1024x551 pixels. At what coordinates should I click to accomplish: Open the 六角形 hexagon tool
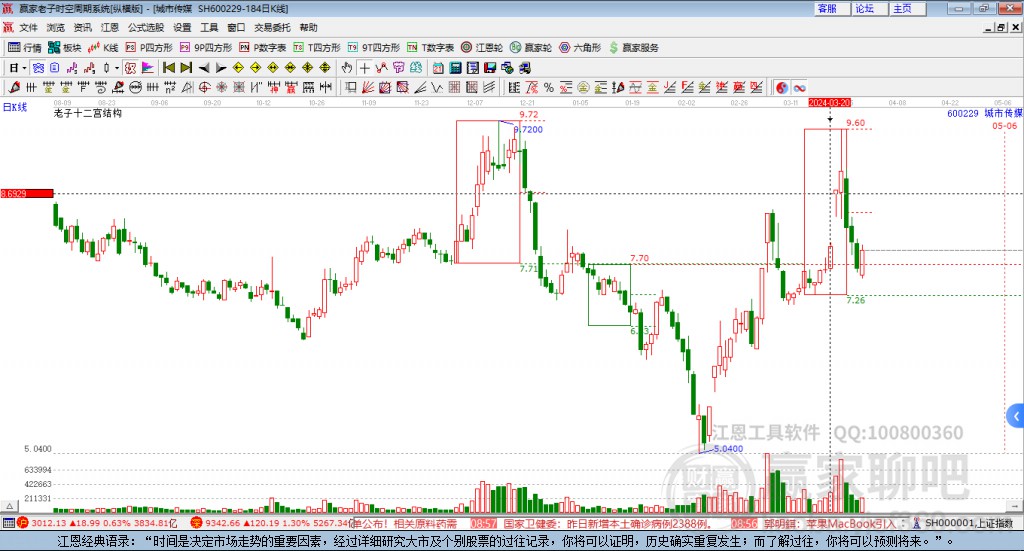[x=580, y=48]
